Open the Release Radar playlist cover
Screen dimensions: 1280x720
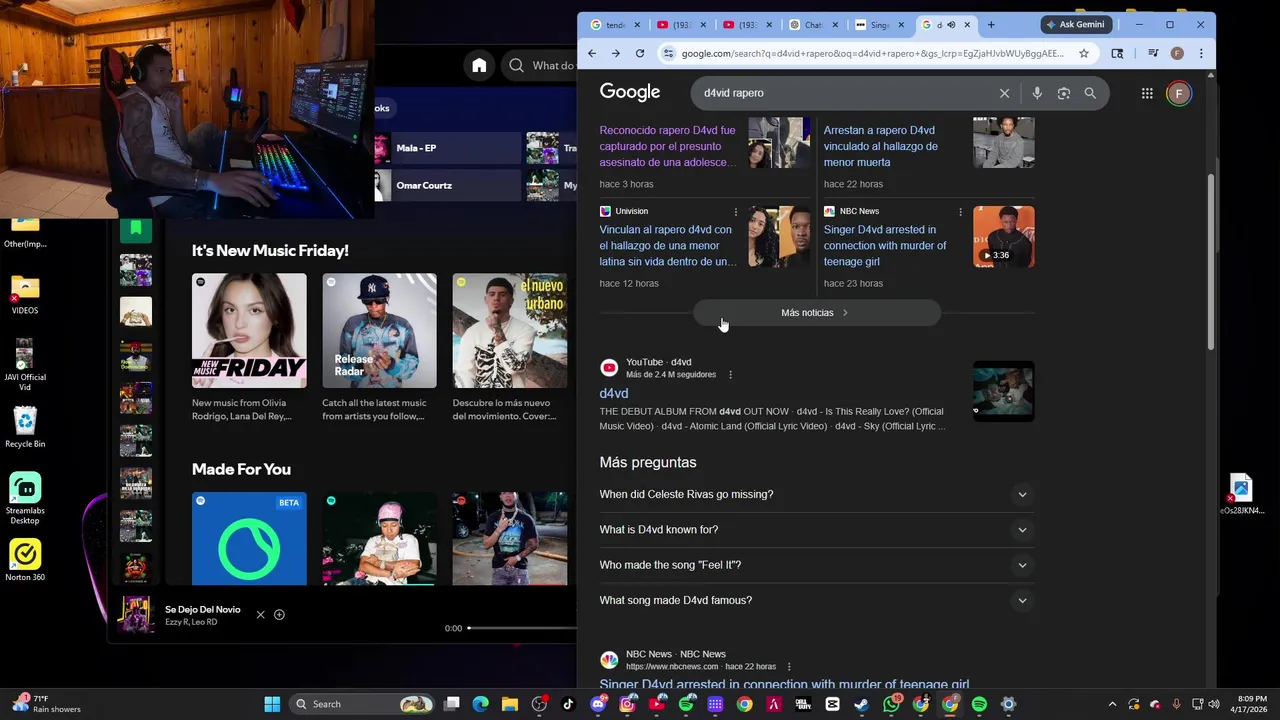pyautogui.click(x=379, y=331)
